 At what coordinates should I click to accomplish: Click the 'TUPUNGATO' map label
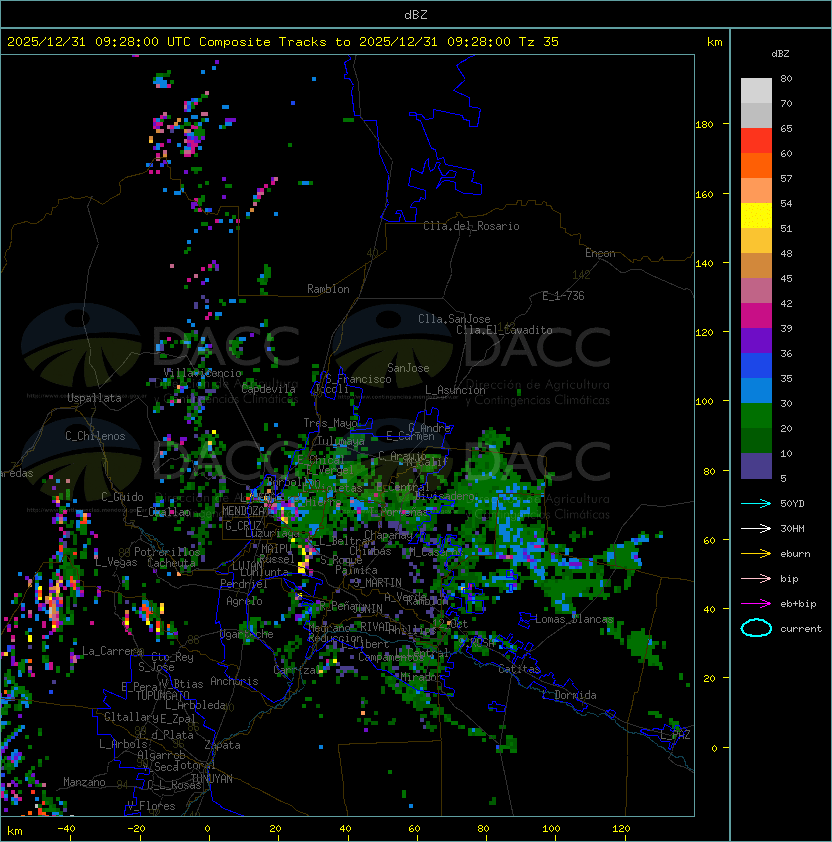point(162,696)
